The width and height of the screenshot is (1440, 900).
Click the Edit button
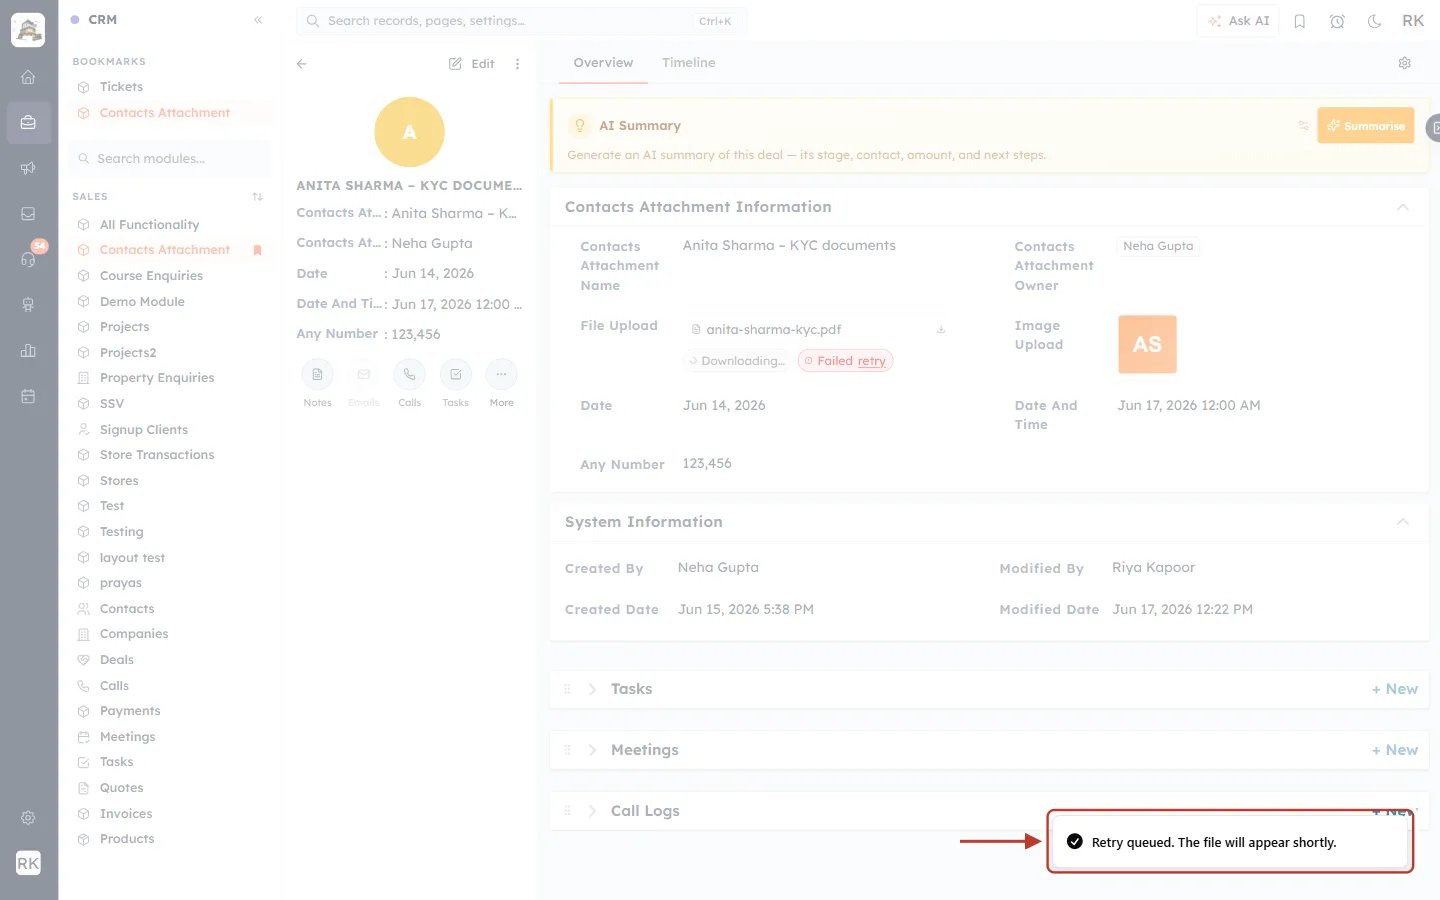point(472,64)
